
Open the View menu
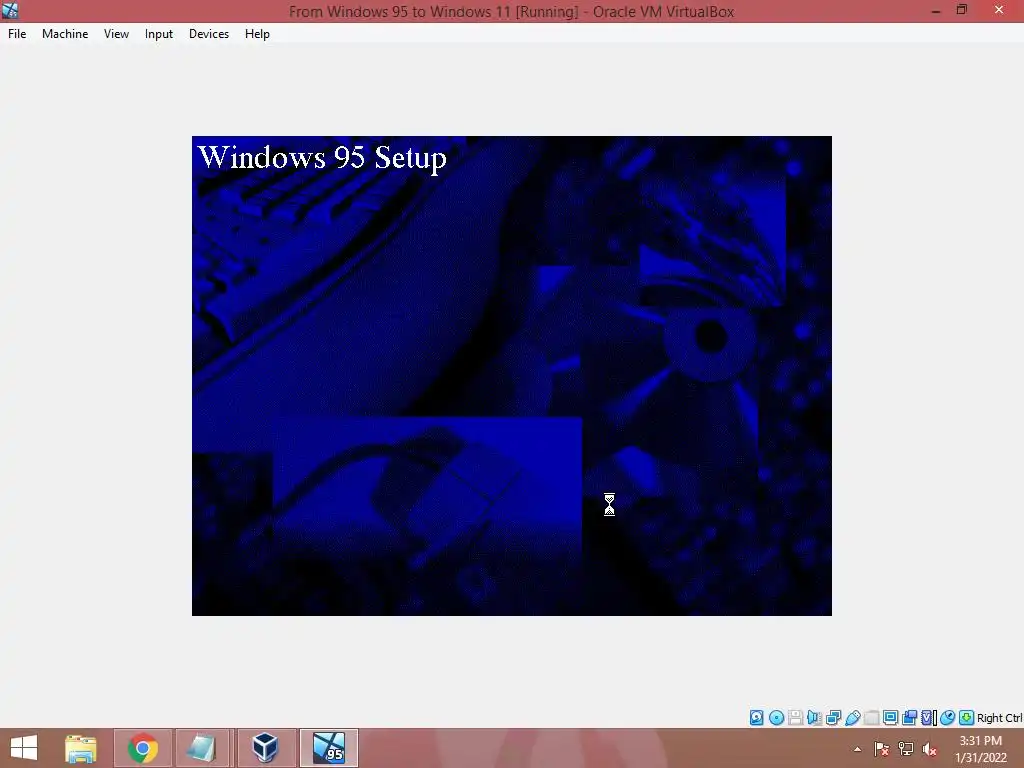[x=116, y=34]
